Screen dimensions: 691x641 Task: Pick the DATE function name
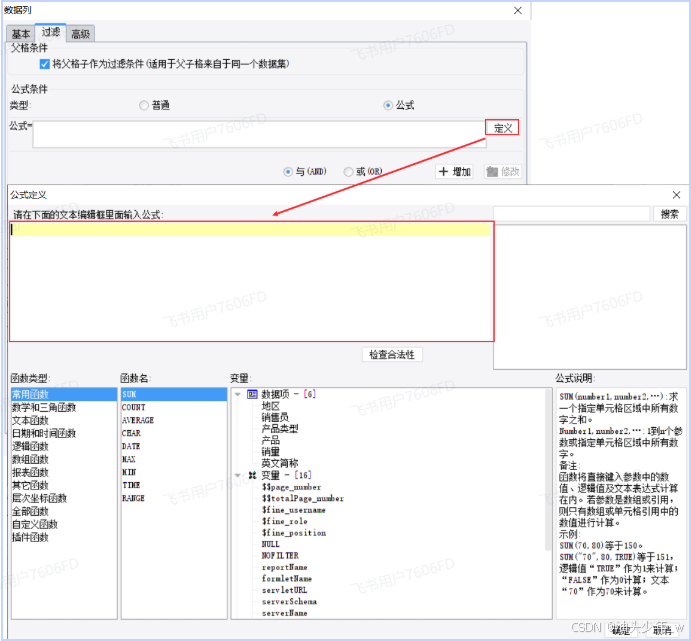point(174,446)
